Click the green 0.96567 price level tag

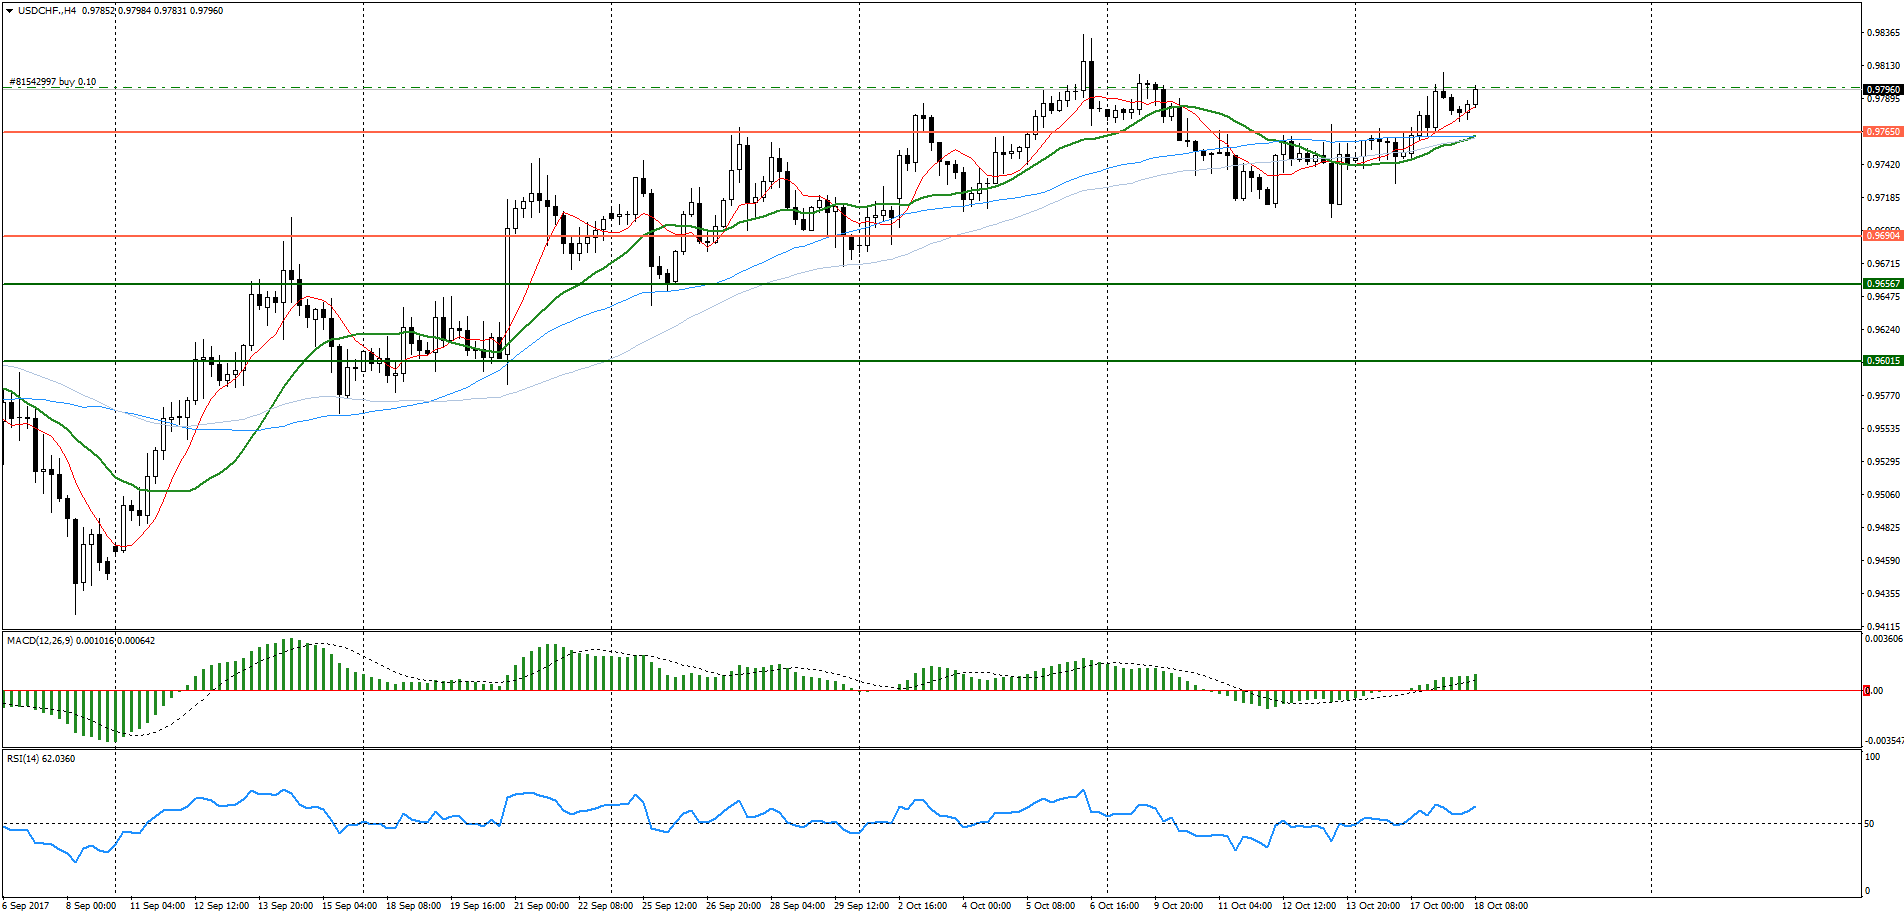(1883, 284)
